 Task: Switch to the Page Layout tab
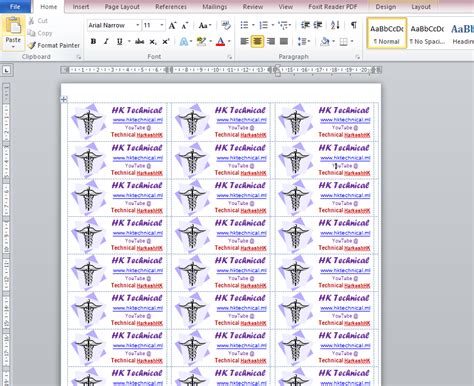pyautogui.click(x=122, y=7)
